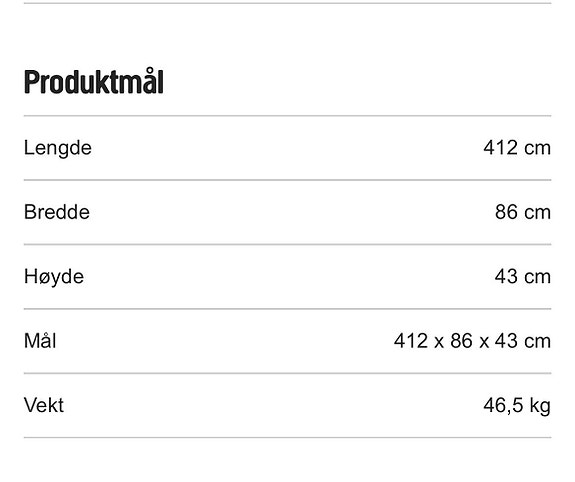Click the cm unit in the Høyde row
Image resolution: width=575 pixels, height=482 pixels.
click(538, 277)
